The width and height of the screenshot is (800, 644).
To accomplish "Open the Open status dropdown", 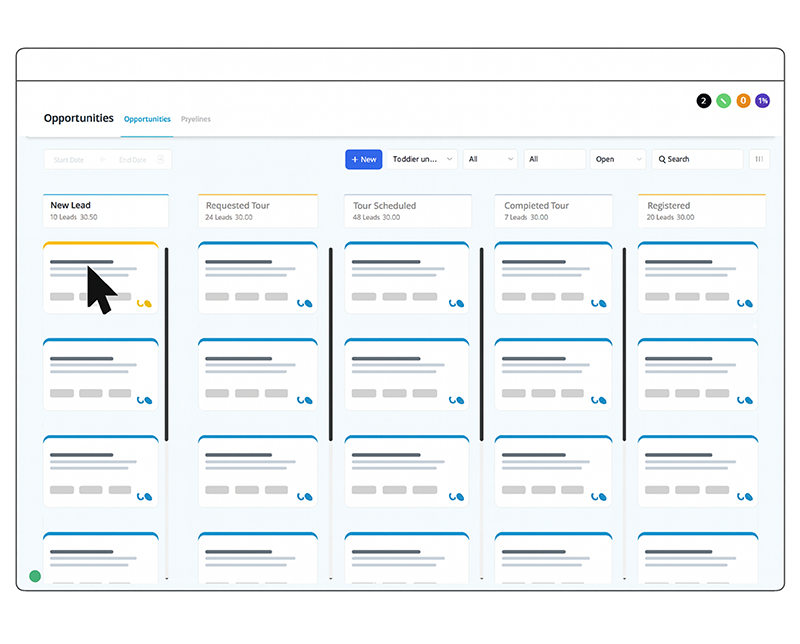I will pyautogui.click(x=618, y=159).
